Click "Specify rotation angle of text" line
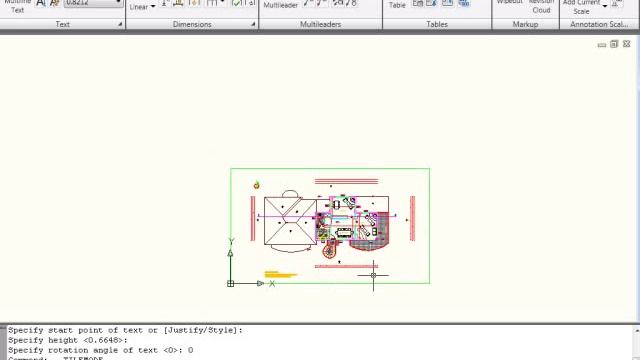 click(x=100, y=350)
